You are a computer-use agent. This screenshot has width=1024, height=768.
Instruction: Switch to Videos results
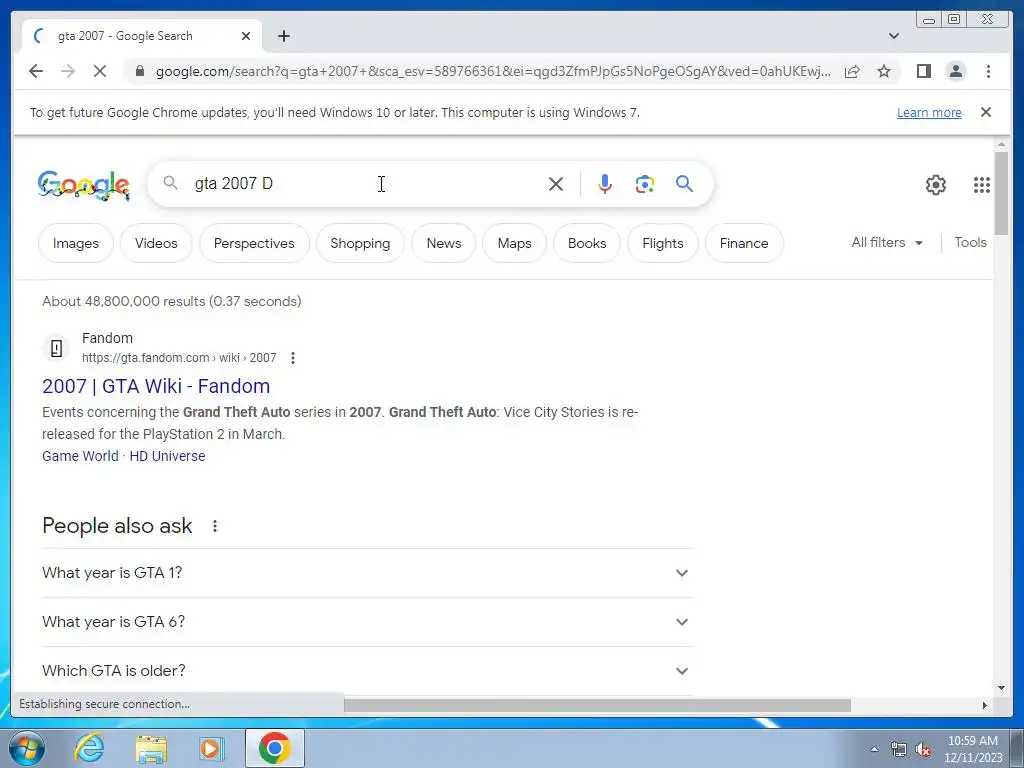click(156, 243)
